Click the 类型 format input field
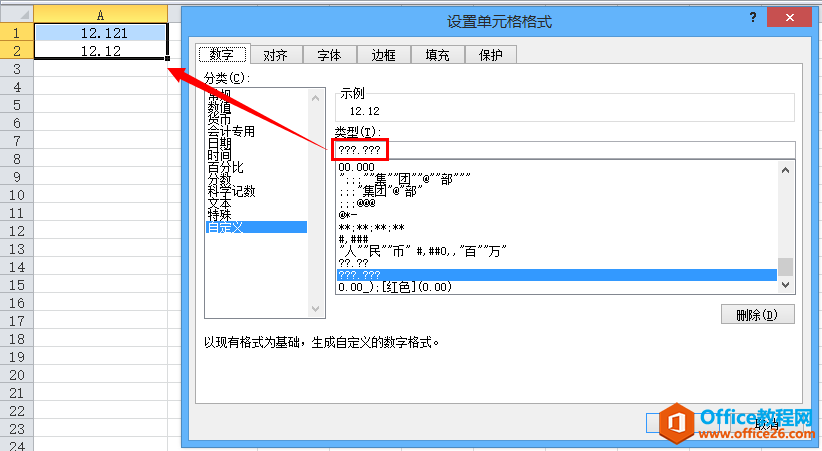The width and height of the screenshot is (822, 451). click(565, 150)
